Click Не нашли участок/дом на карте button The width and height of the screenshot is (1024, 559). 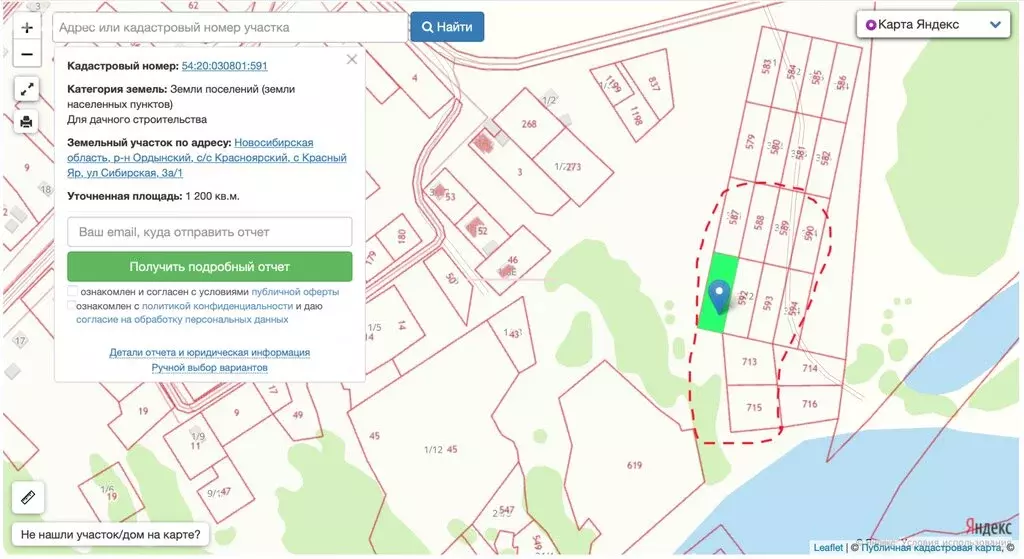click(x=111, y=534)
